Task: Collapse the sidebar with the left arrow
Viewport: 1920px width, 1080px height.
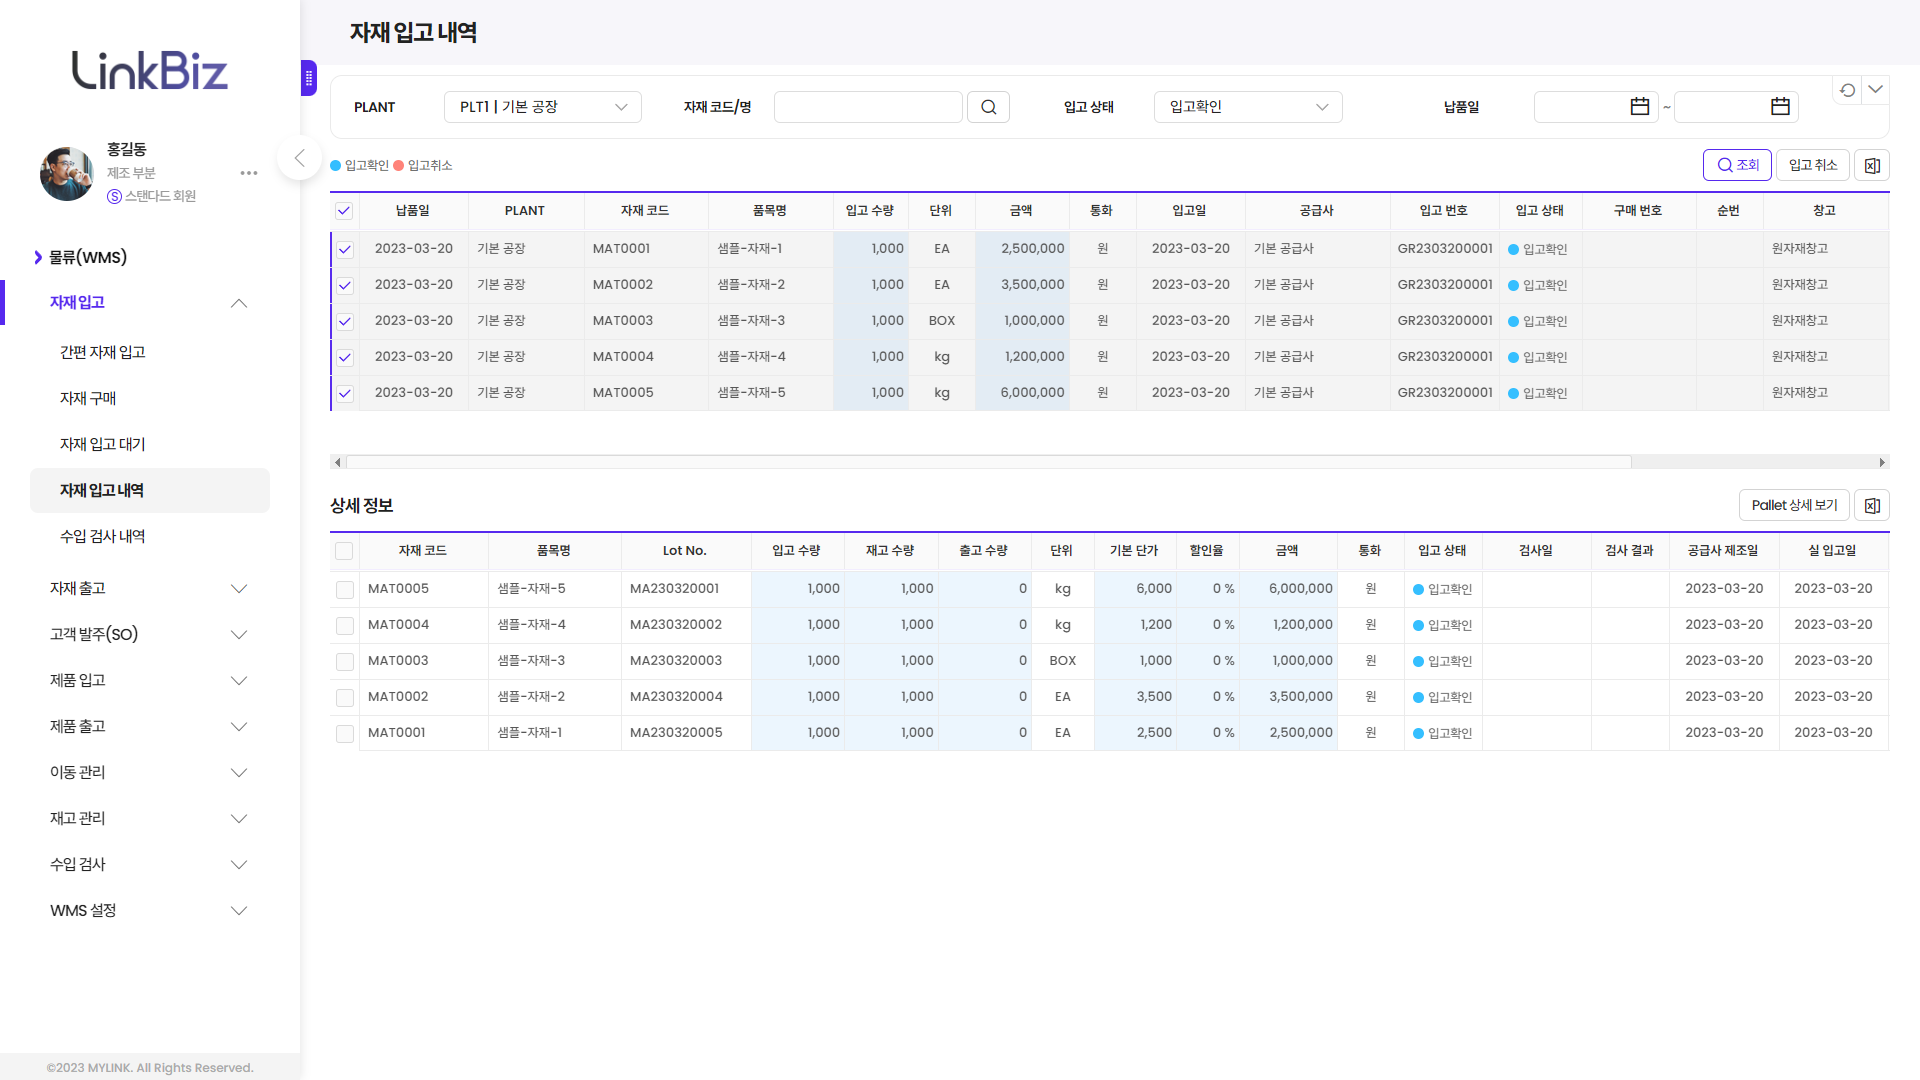Action: [x=299, y=158]
